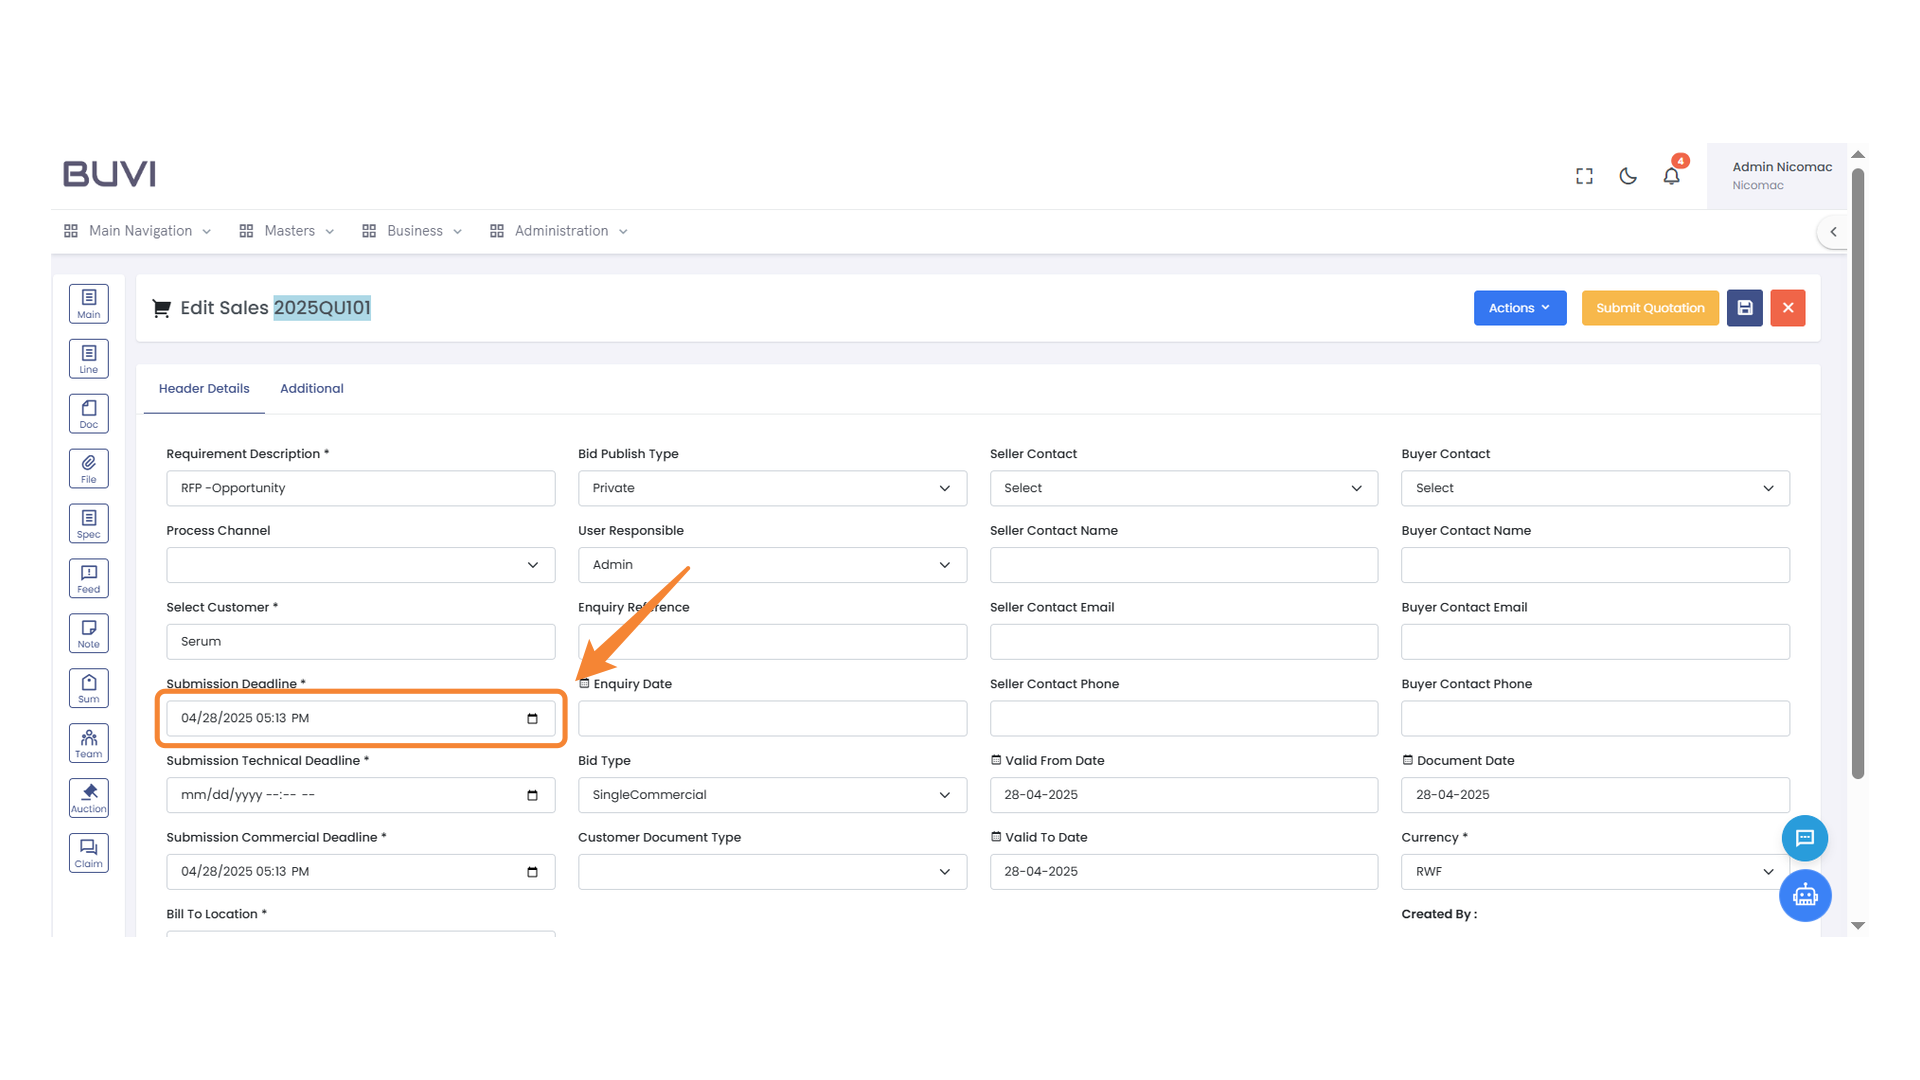This screenshot has height=1080, width=1920.
Task: Click the notifications bell icon
Action: (1671, 176)
